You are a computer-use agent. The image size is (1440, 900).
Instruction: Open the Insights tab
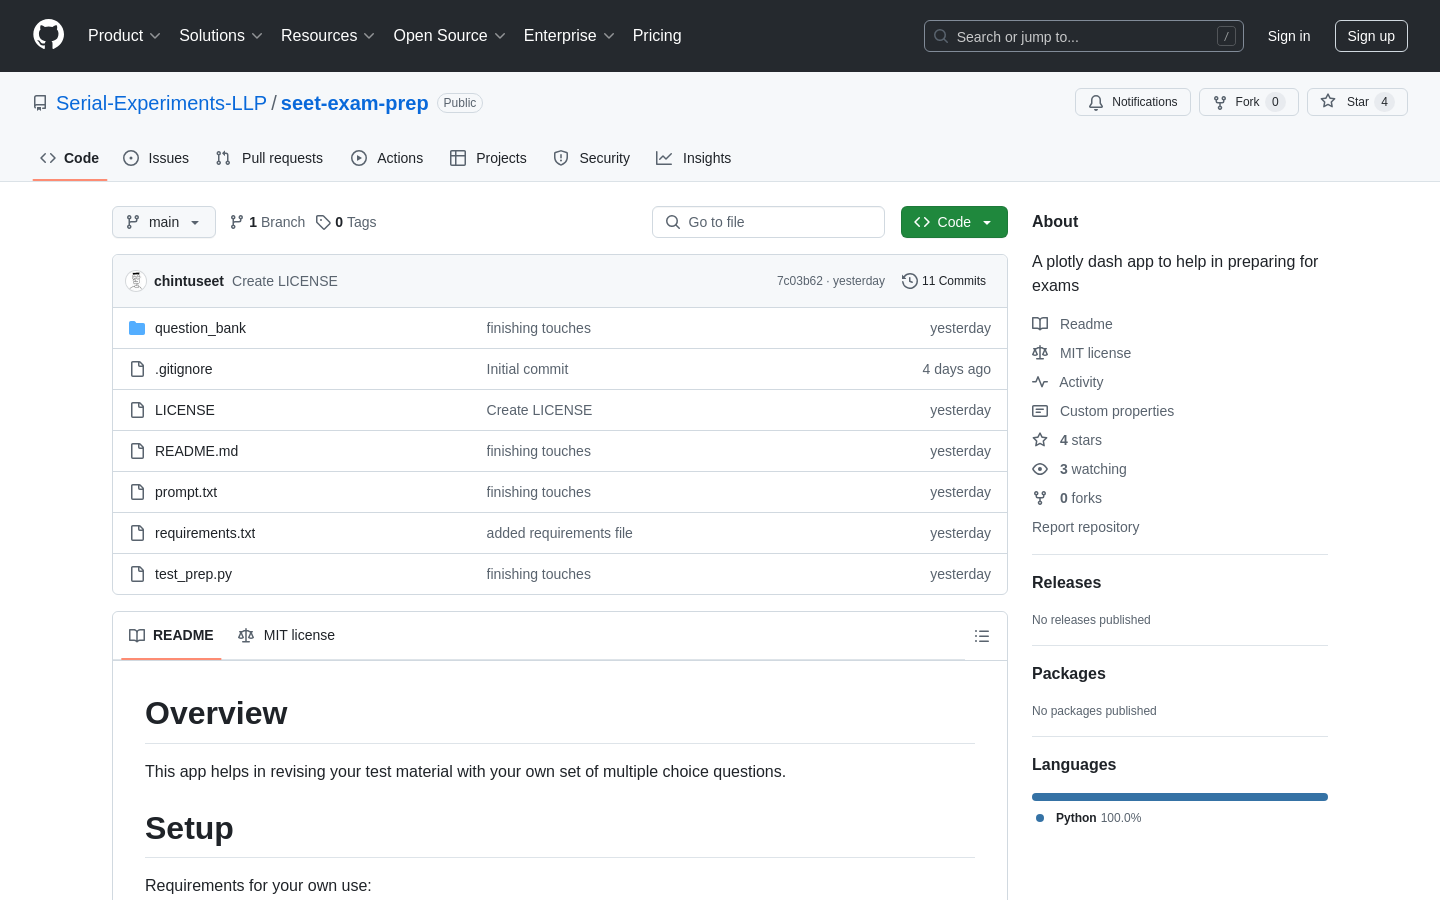(x=694, y=158)
